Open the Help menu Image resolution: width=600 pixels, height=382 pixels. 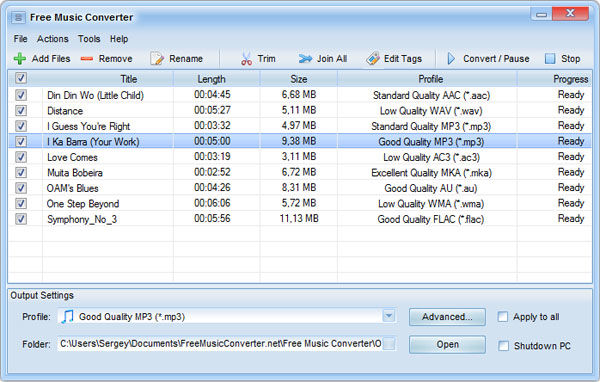pyautogui.click(x=119, y=39)
